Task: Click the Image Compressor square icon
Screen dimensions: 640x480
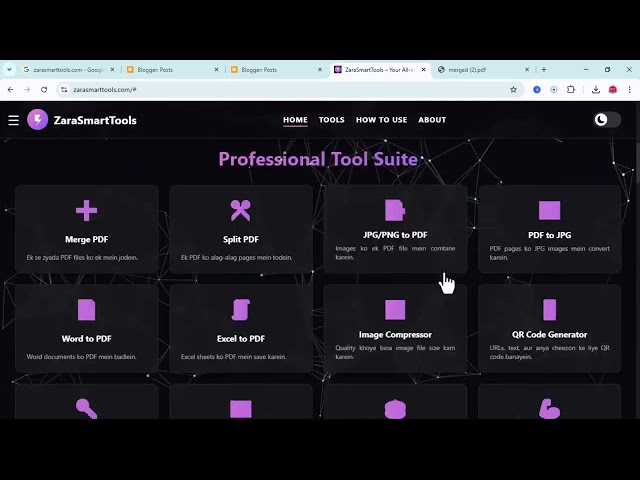Action: 395,310
